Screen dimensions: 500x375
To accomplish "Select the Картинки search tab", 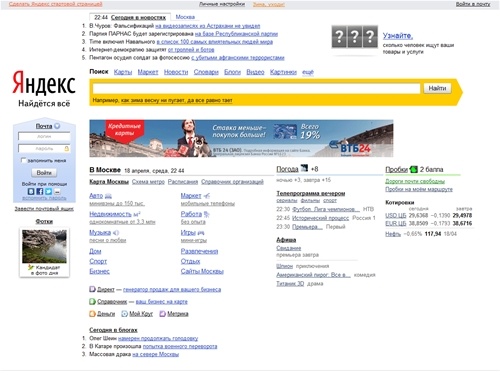I will tap(283, 72).
